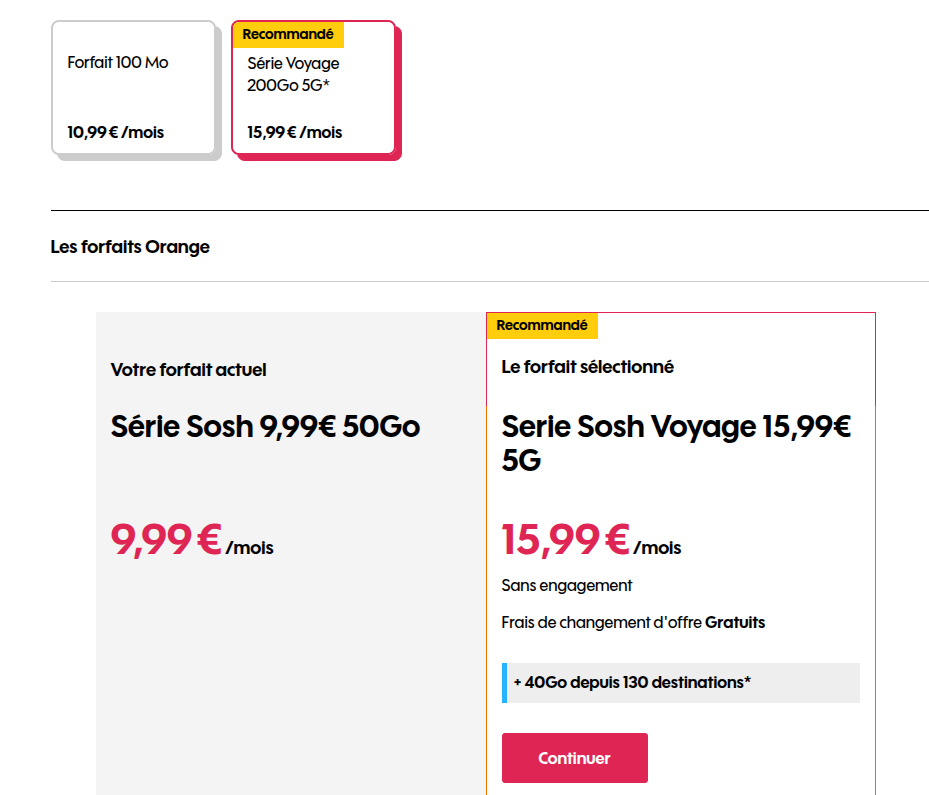Click the bold Gratuits word
Screen dimensions: 929x795
tap(735, 623)
